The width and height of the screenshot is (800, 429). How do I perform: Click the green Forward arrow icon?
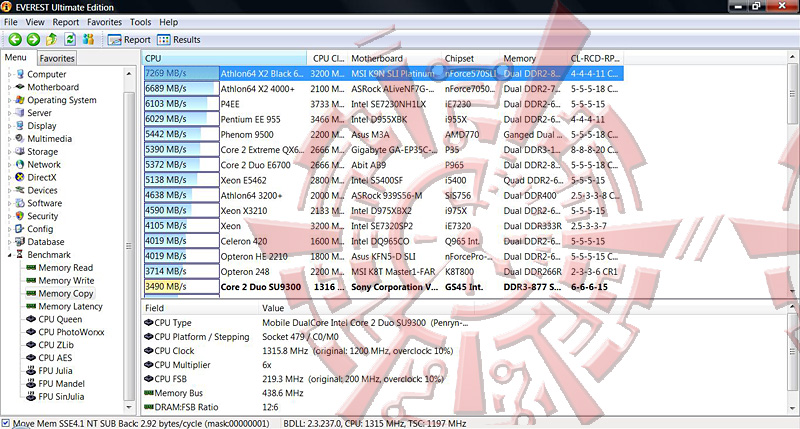pos(34,39)
